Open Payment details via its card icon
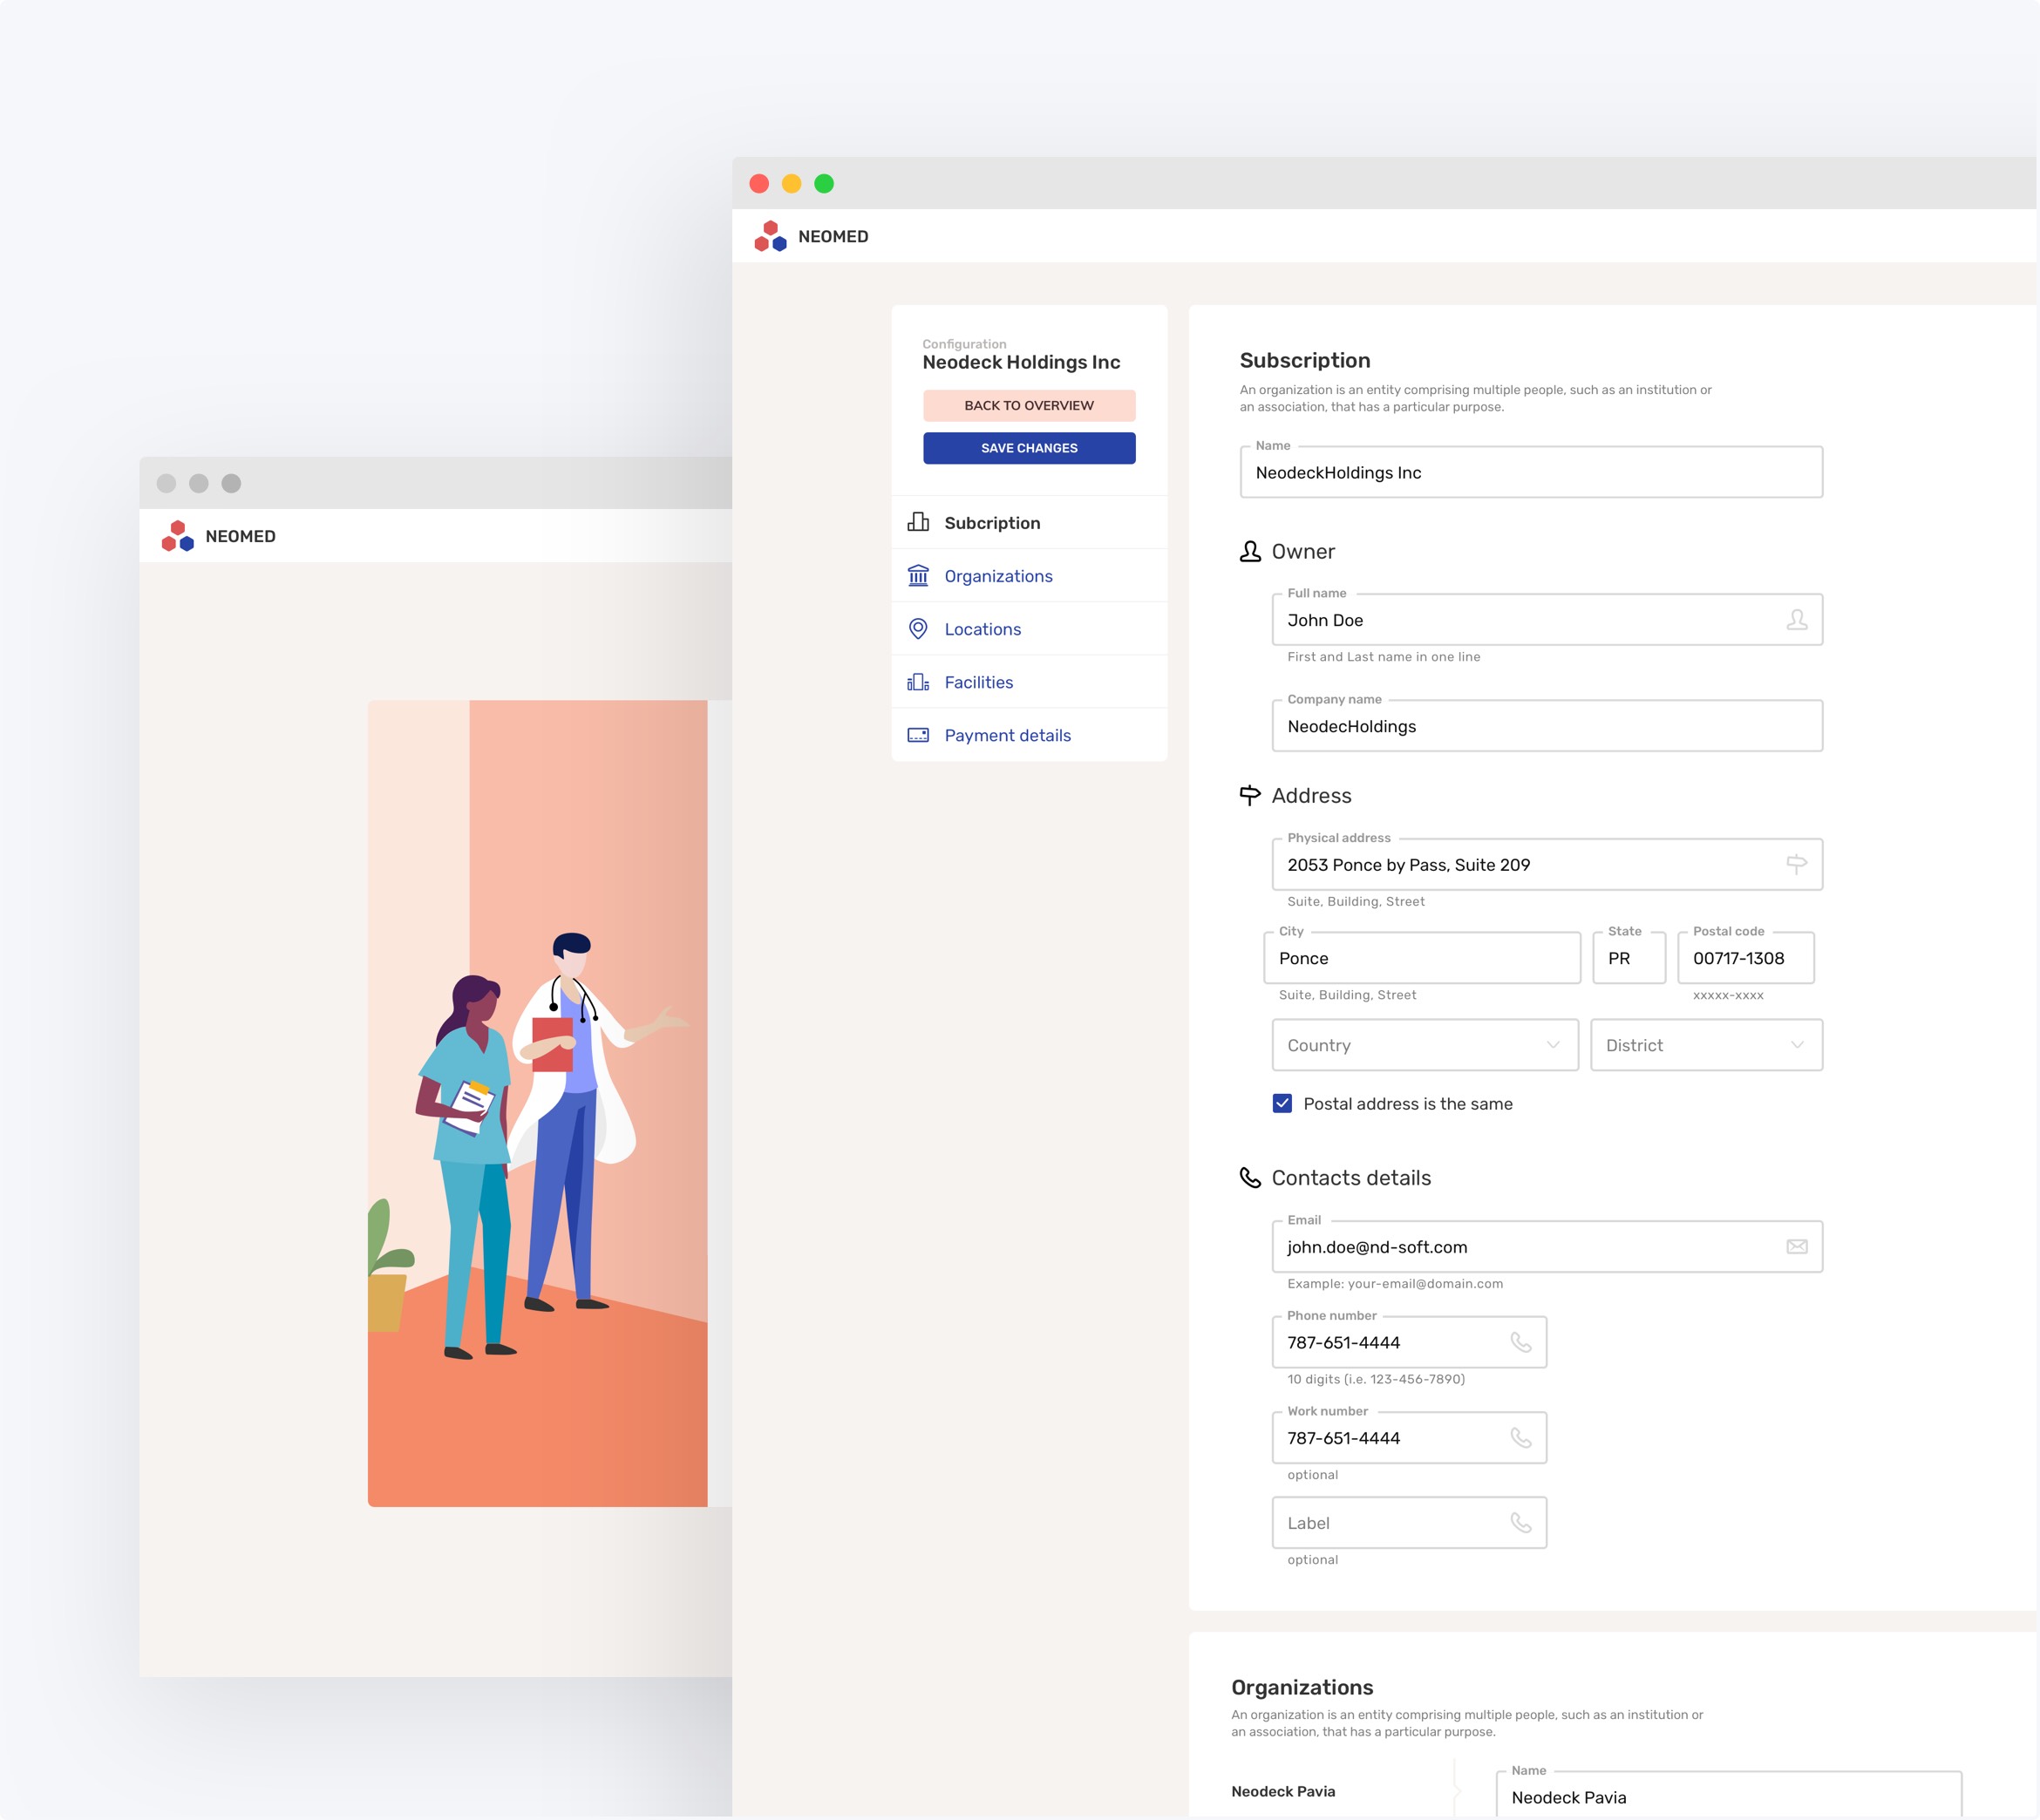Image resolution: width=2040 pixels, height=1820 pixels. click(917, 734)
